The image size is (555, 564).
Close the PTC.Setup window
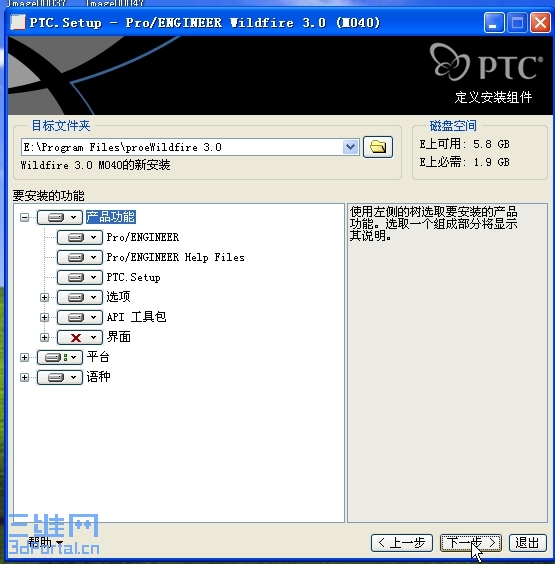[540, 23]
